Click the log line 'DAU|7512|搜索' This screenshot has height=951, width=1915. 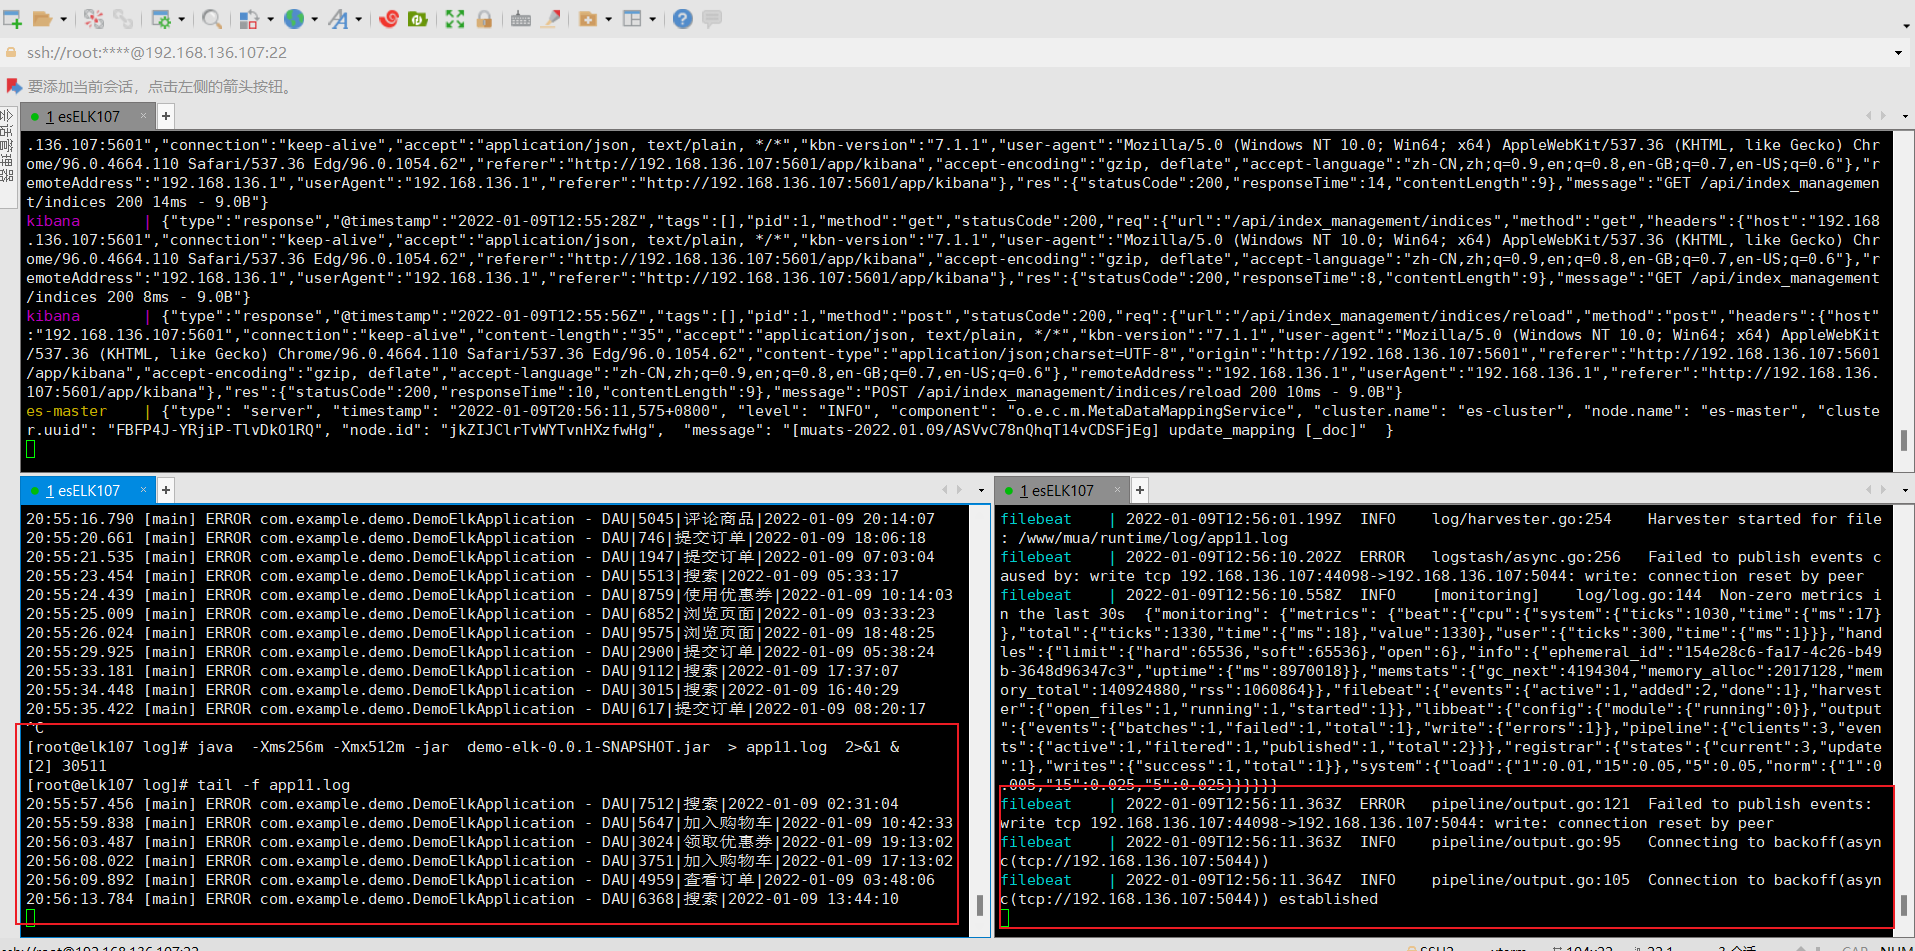coord(462,804)
